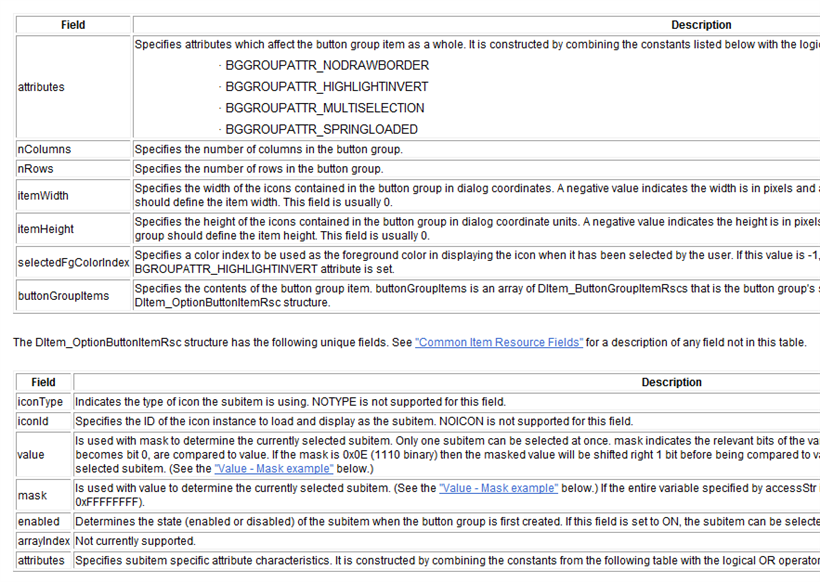The width and height of the screenshot is (820, 582).
Task: Click BGGROUPATTR_MULTISELECTION constant
Action: pyautogui.click(x=325, y=108)
